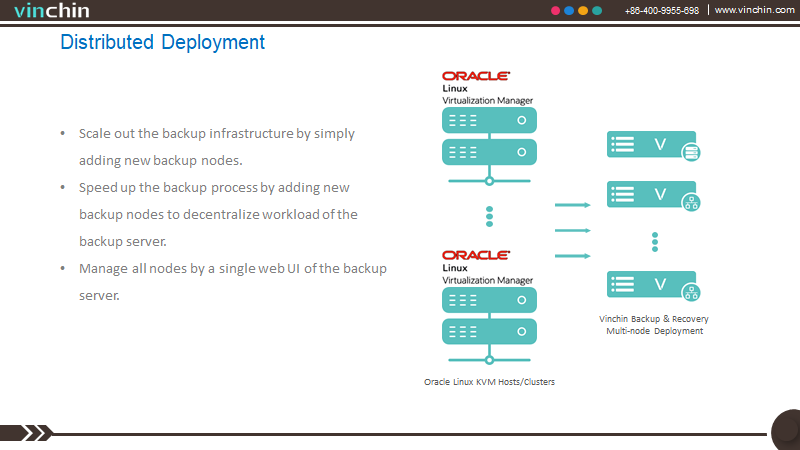Click the orange dot in header

583,11
